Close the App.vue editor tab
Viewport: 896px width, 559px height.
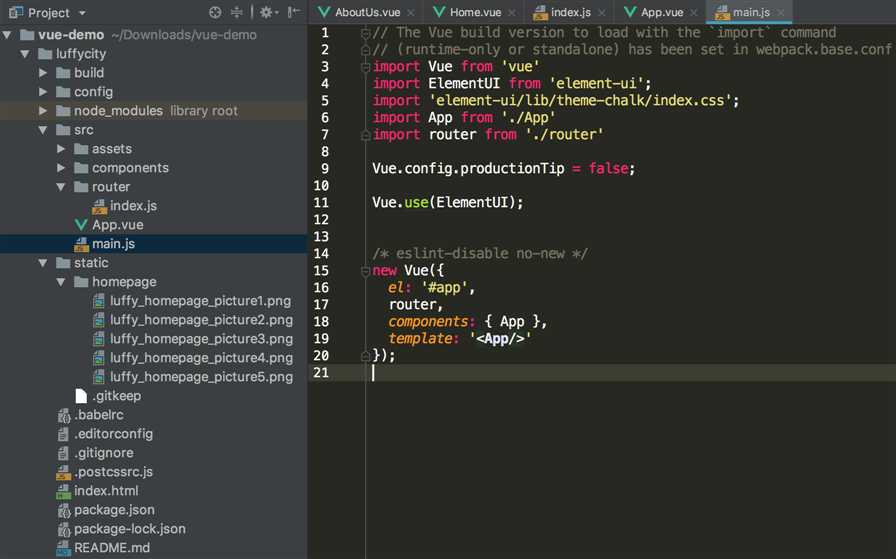point(694,13)
